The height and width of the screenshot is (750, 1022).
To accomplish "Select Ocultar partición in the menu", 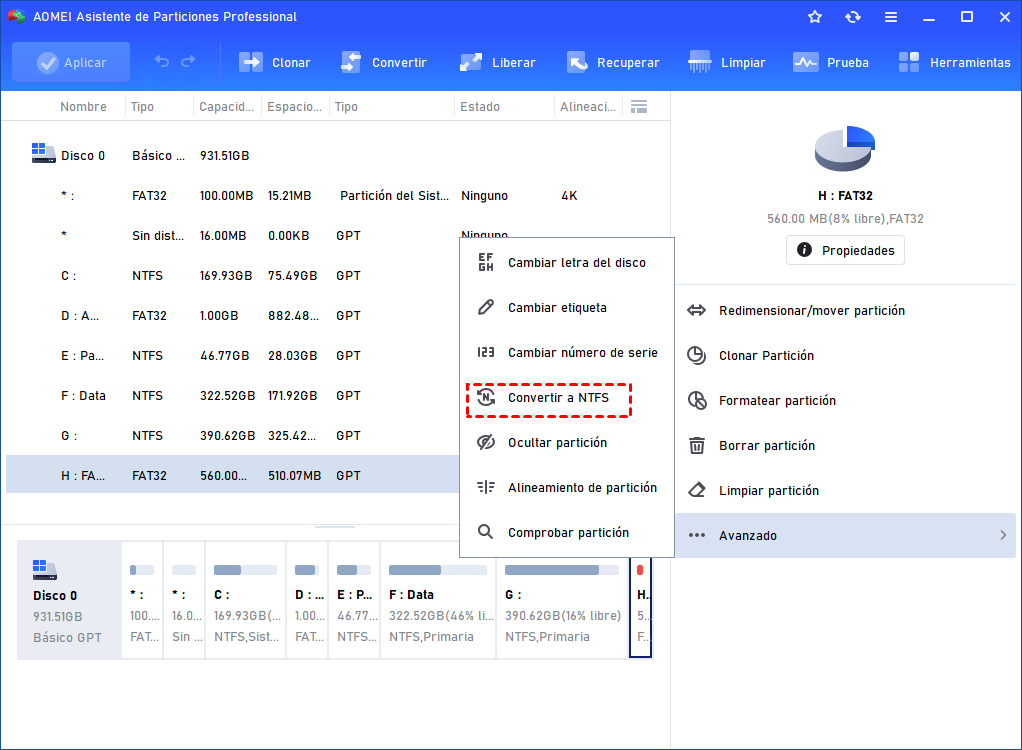I will click(557, 443).
